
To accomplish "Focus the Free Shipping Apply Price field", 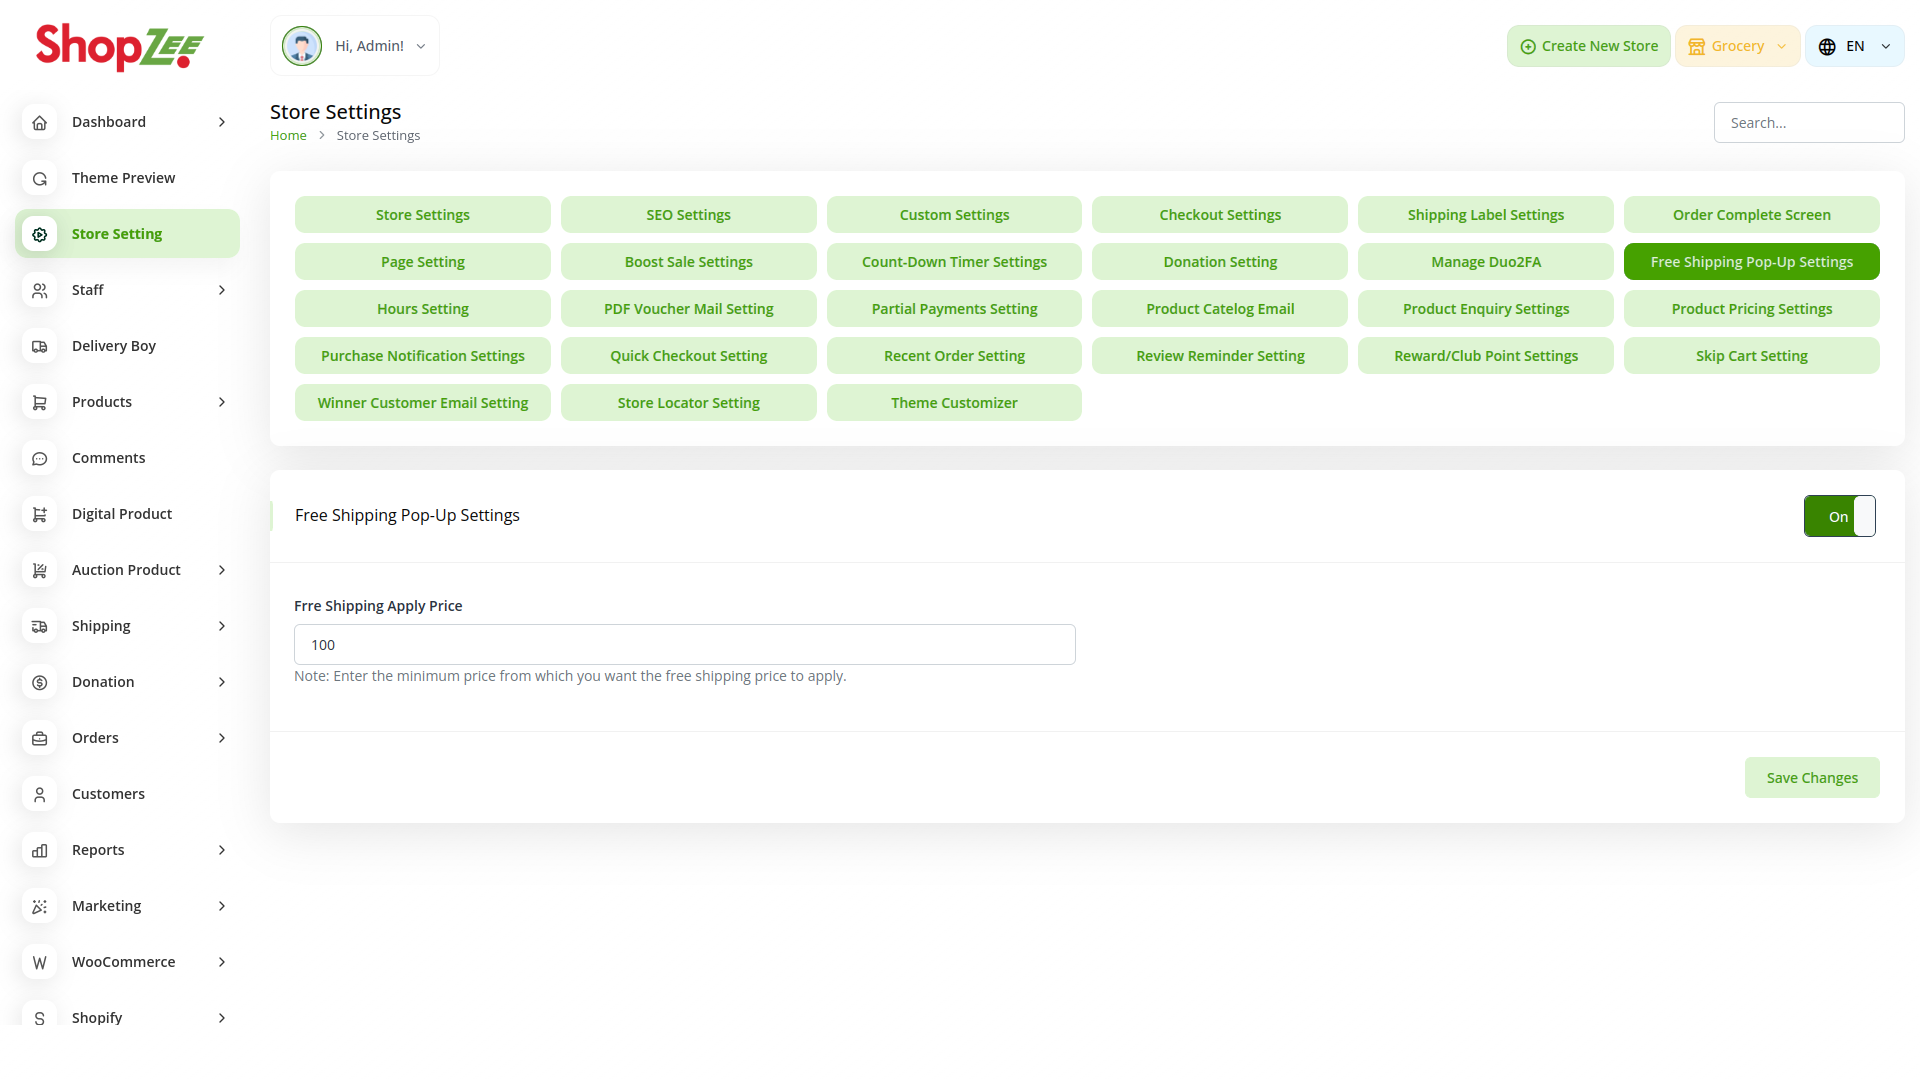I will pos(684,645).
